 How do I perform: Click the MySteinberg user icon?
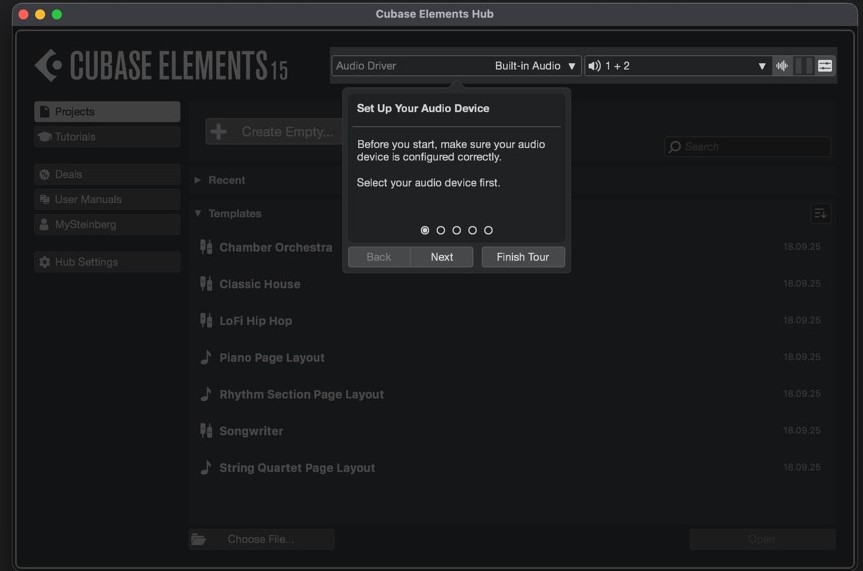[x=44, y=225]
